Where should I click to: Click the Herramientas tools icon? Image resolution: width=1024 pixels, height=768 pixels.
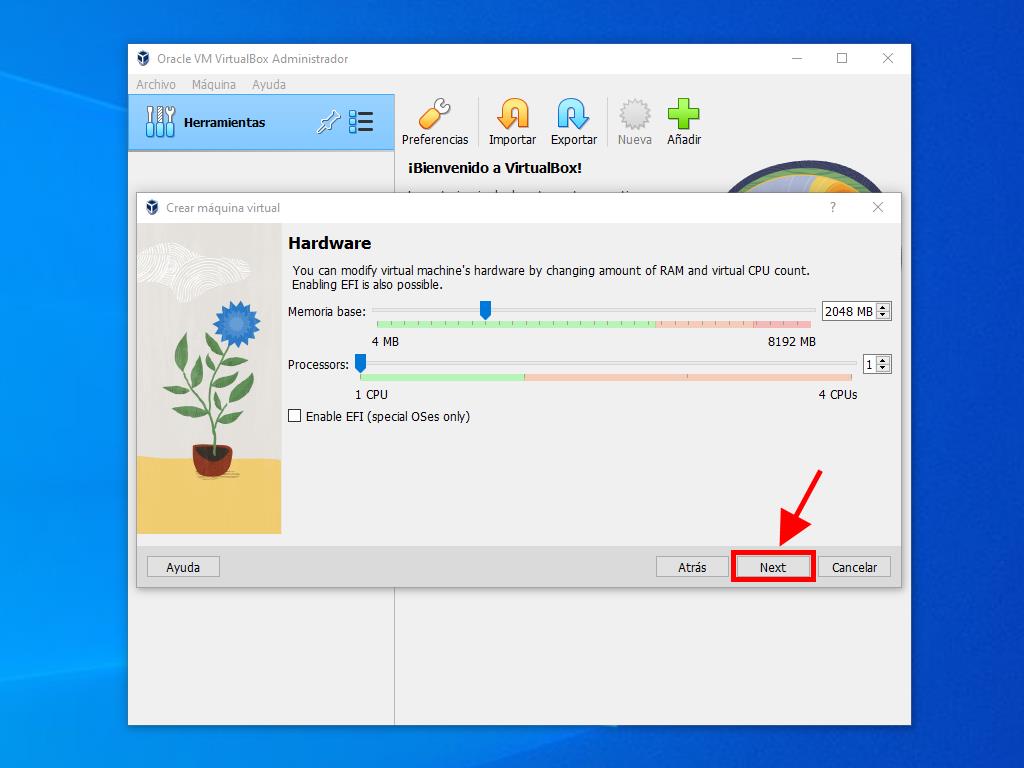(x=160, y=122)
